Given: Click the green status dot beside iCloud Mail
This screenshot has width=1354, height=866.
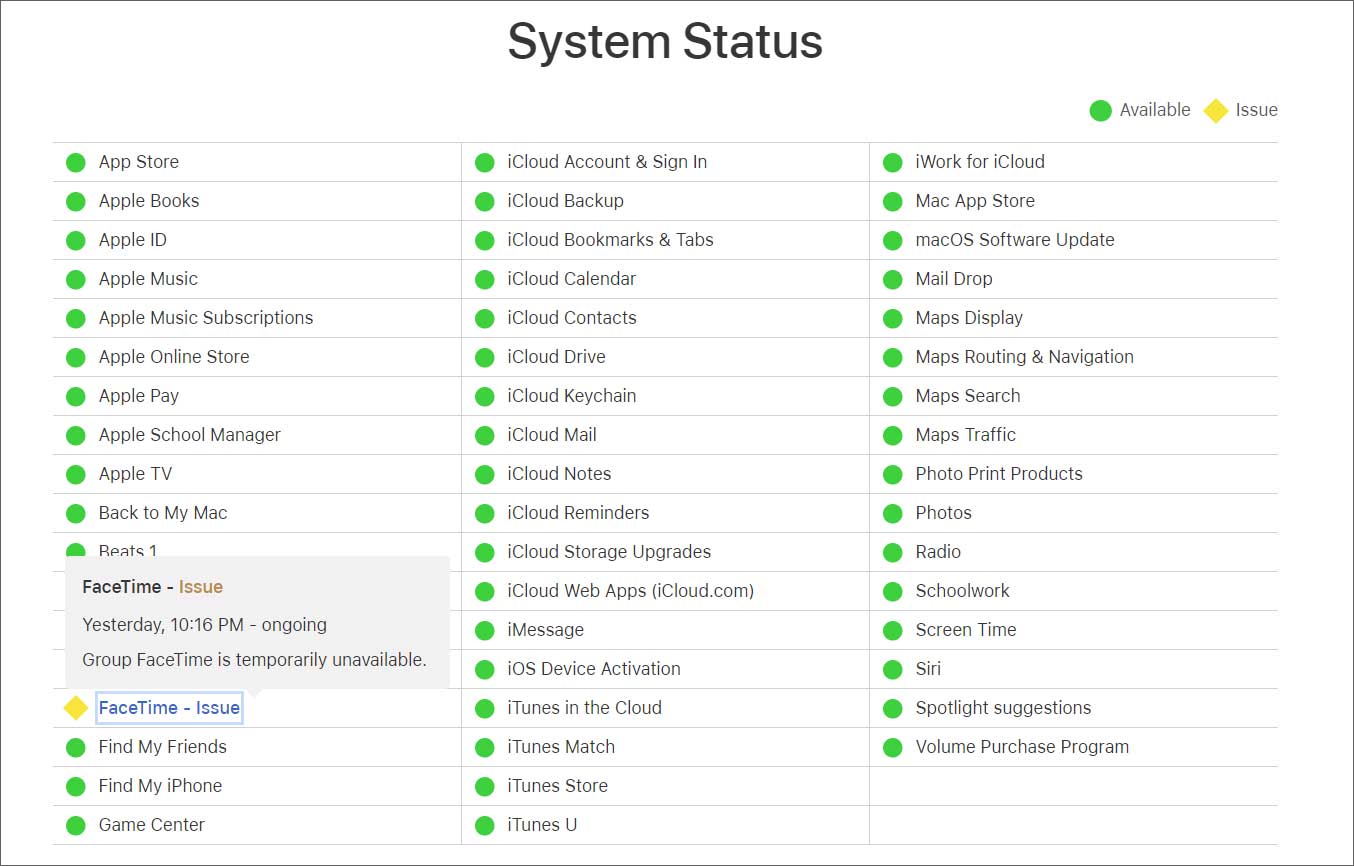Looking at the screenshot, I should point(485,434).
